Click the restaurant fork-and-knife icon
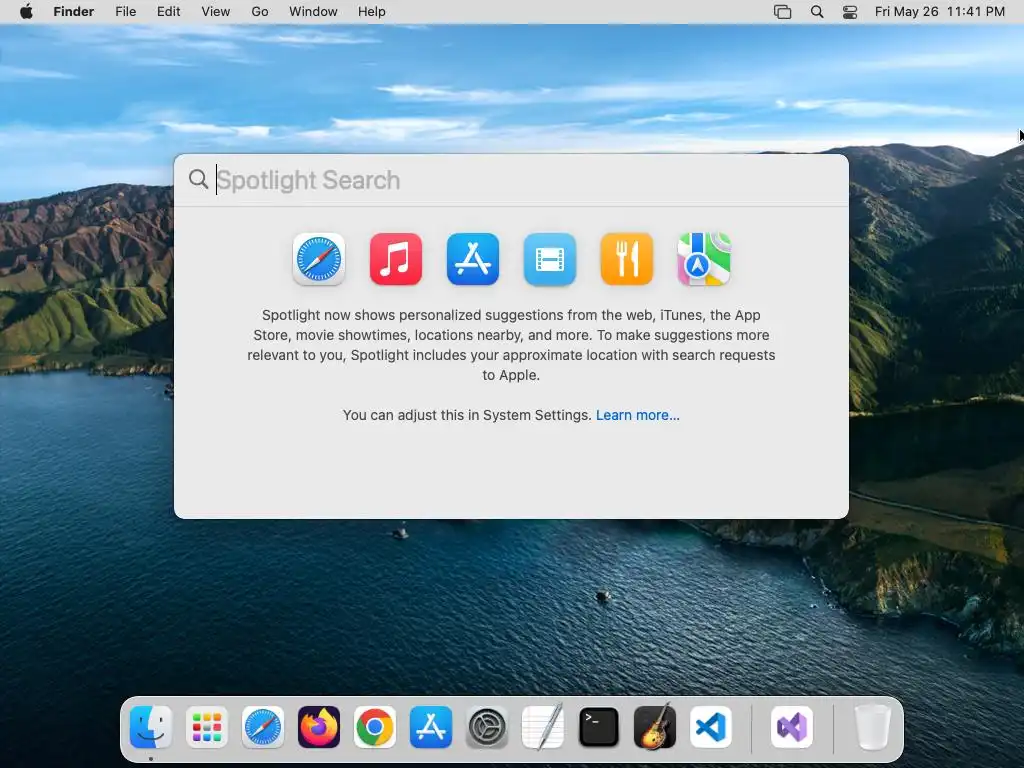Image resolution: width=1024 pixels, height=768 pixels. [627, 259]
